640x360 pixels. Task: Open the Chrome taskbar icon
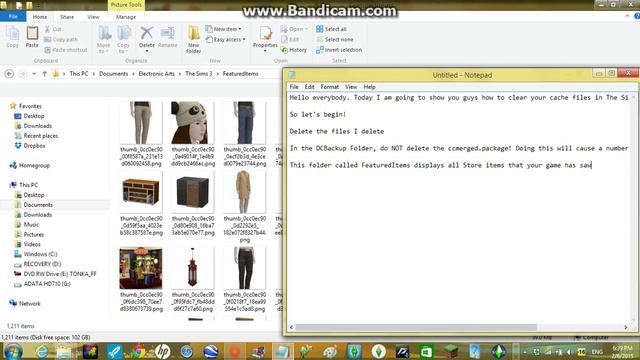[x=138, y=351]
